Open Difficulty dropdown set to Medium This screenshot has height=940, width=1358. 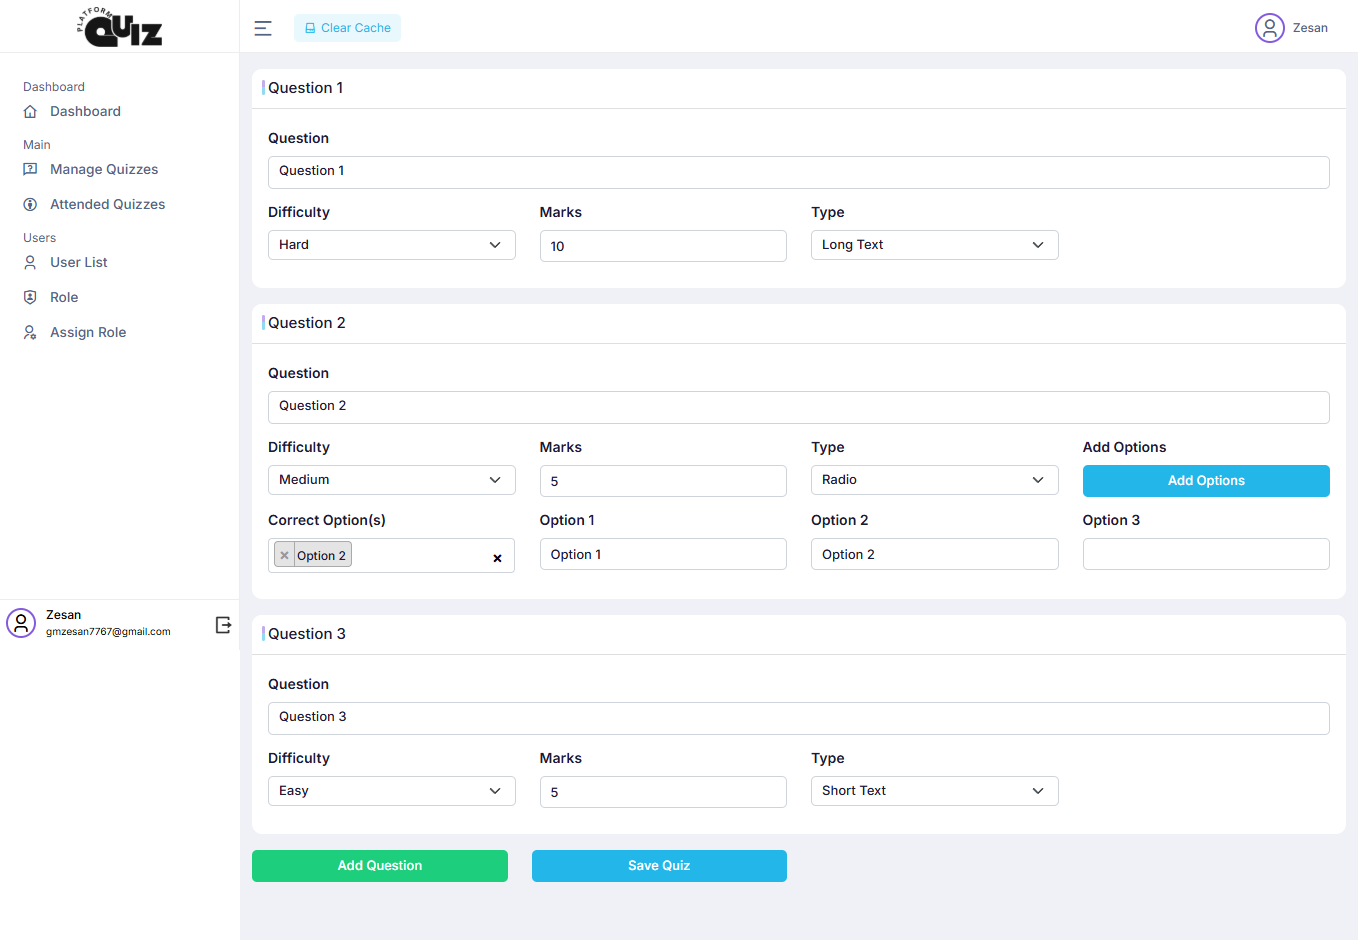pos(391,480)
